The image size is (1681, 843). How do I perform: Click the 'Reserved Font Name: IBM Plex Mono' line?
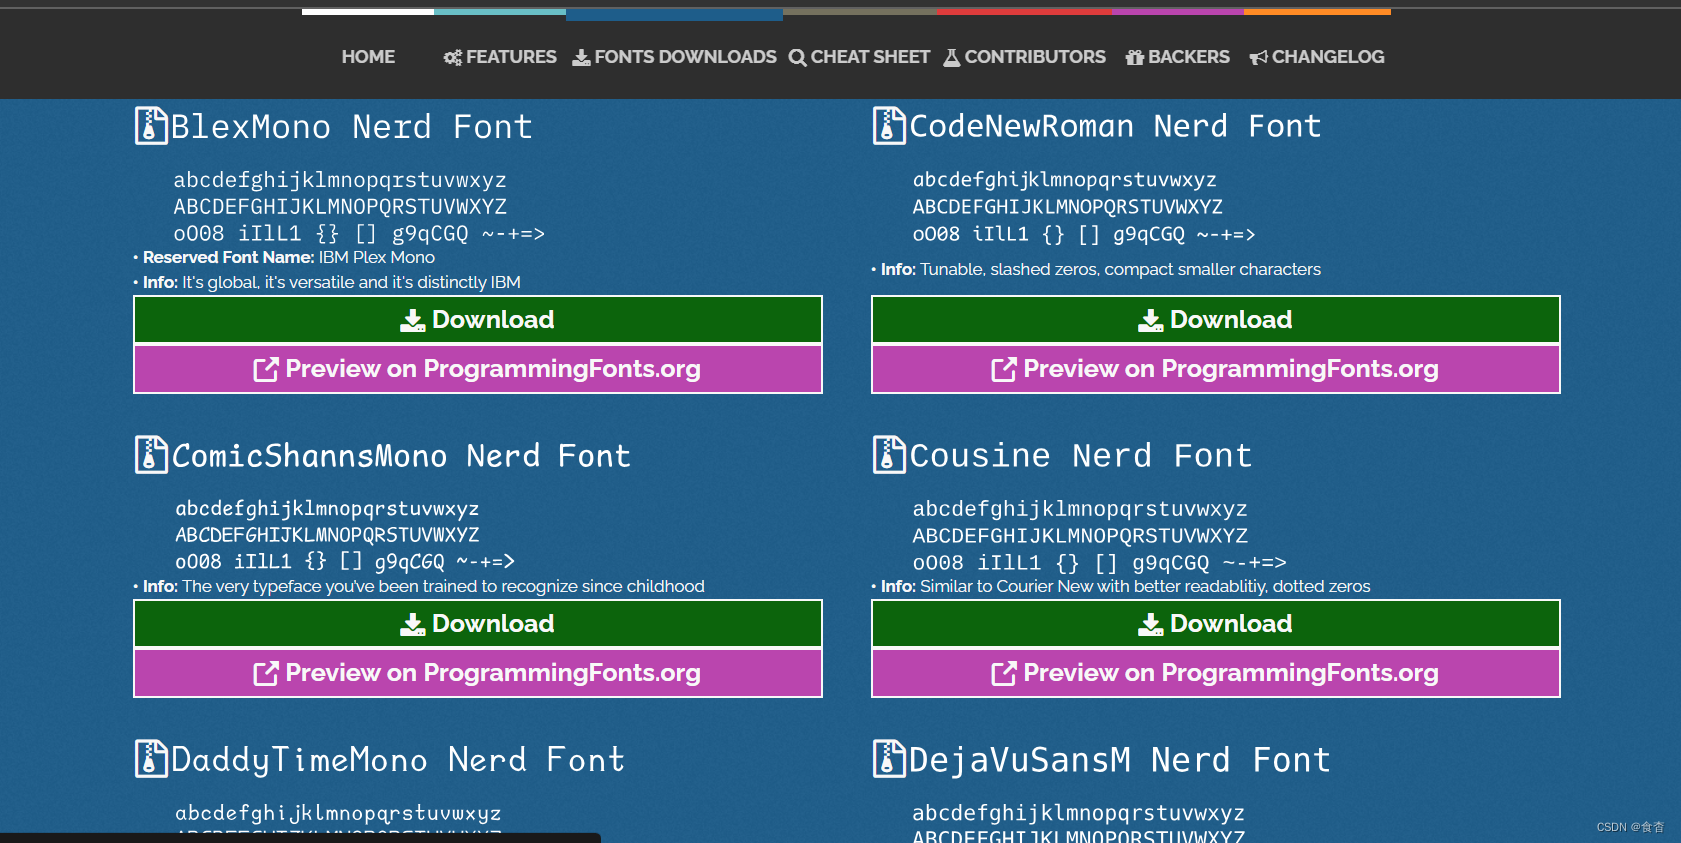289,257
